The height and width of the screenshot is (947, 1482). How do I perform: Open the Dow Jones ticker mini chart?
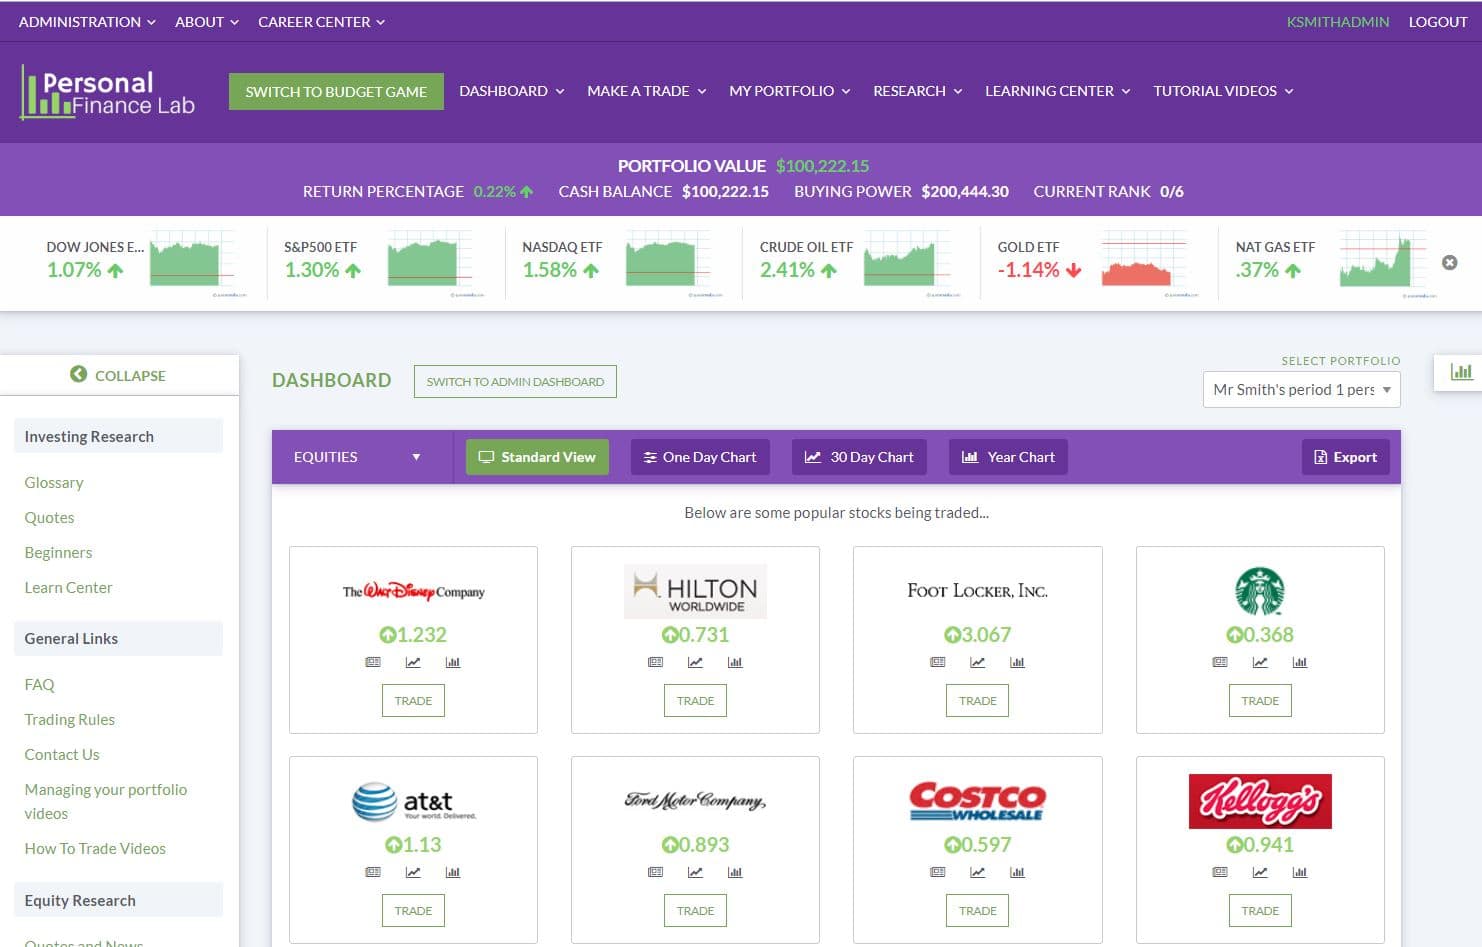192,262
